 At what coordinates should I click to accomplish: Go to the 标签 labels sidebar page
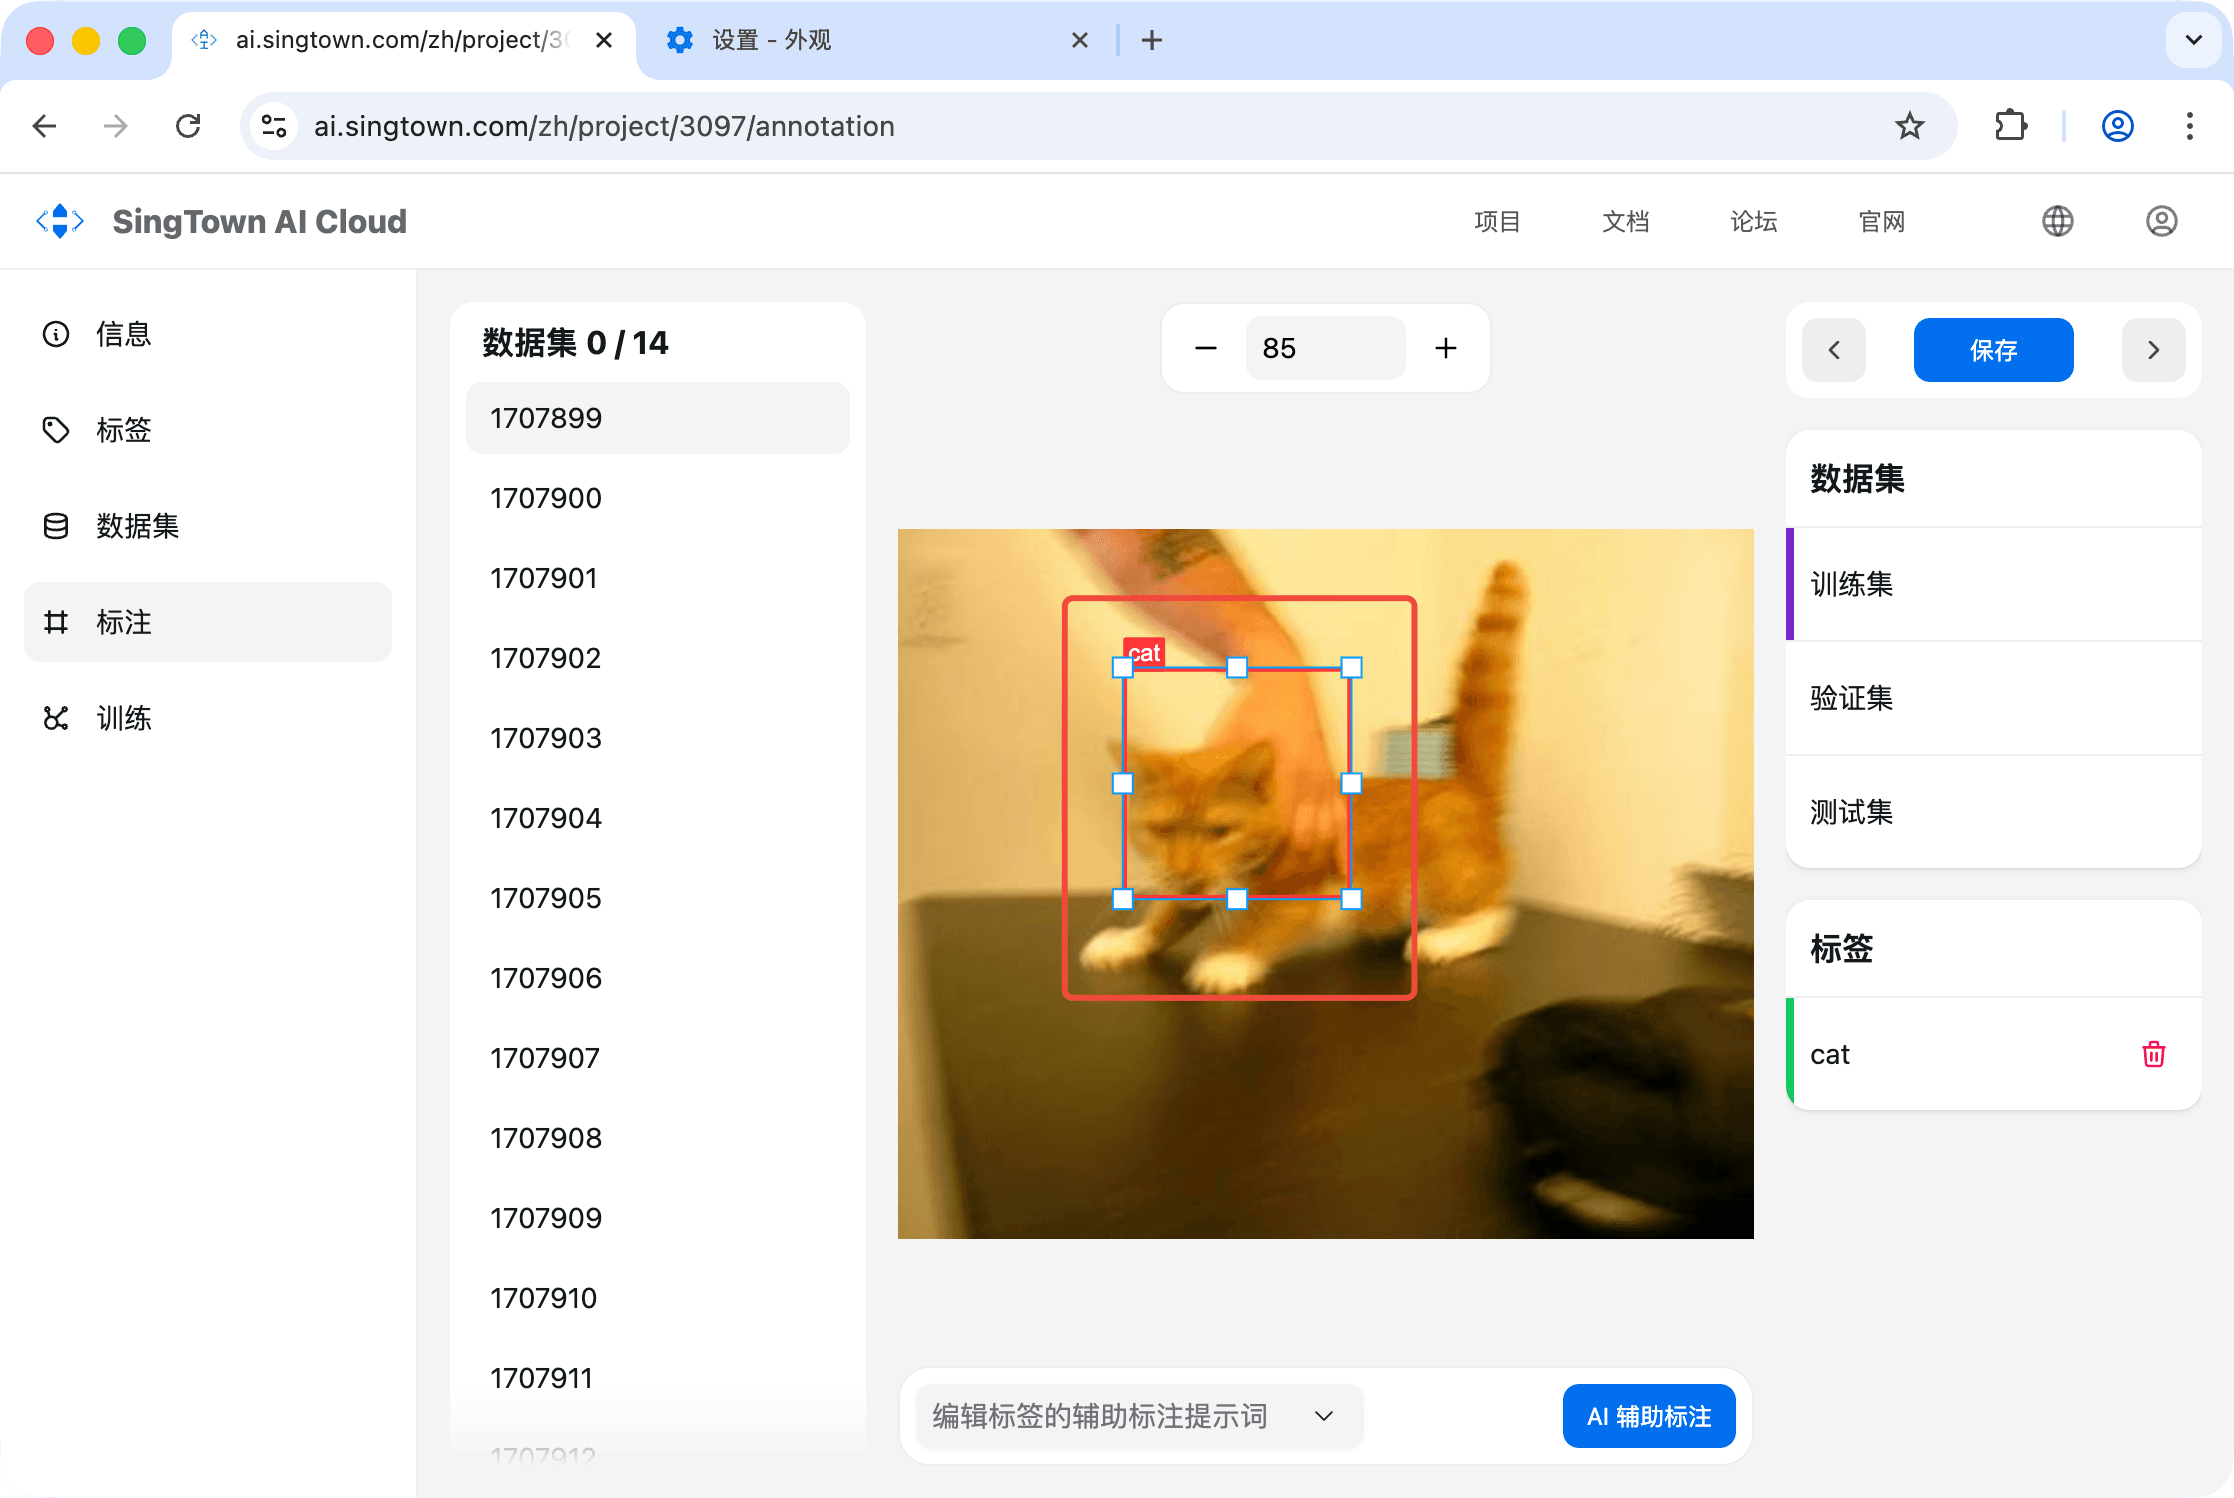pyautogui.click(x=123, y=430)
